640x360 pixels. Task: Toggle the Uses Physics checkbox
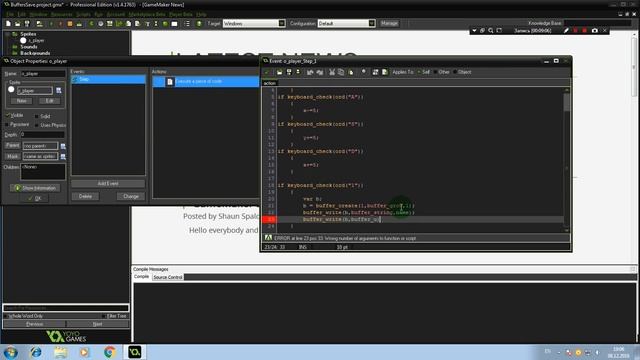tap(37, 125)
